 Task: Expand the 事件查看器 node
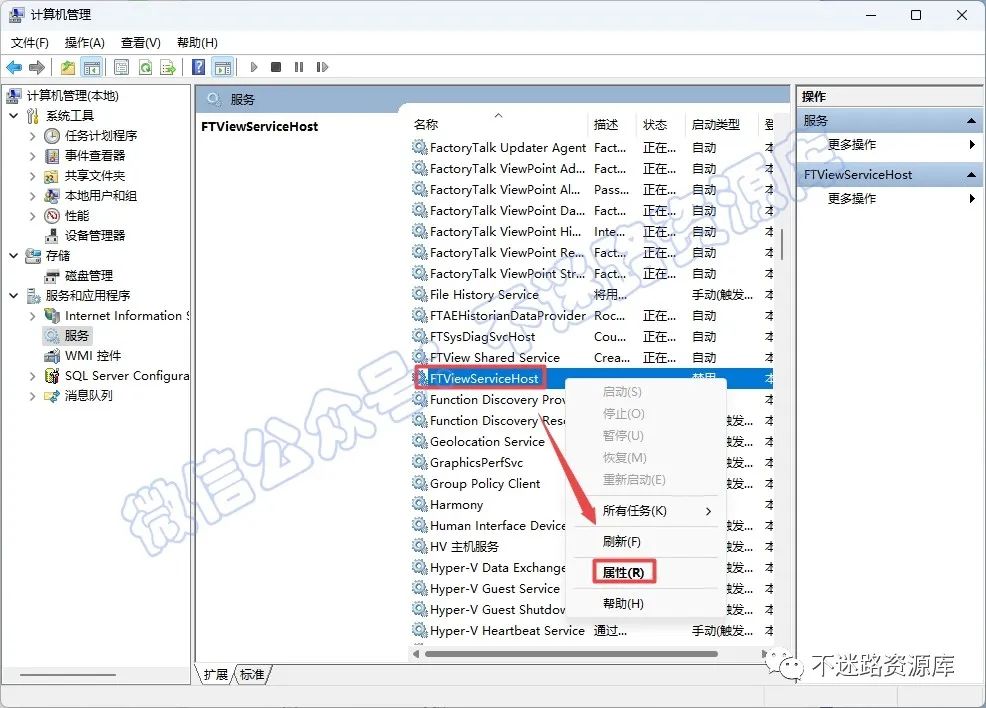tap(33, 155)
